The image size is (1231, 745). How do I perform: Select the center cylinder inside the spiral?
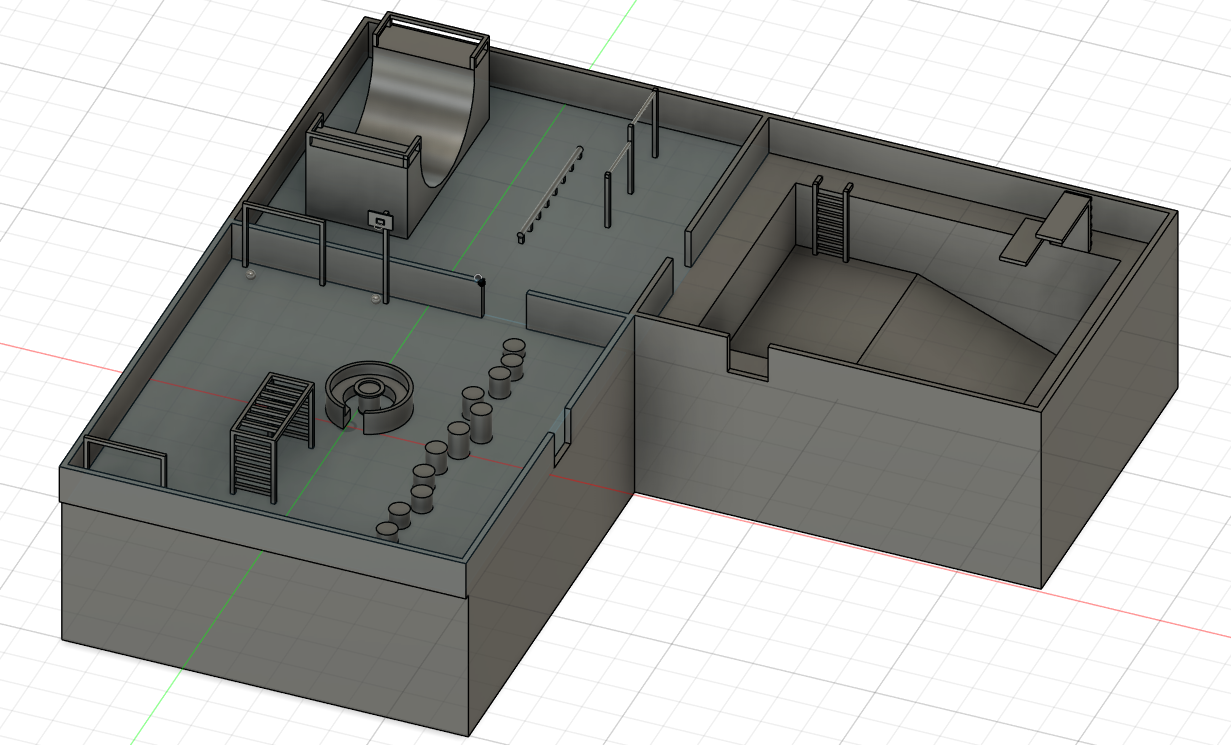pos(370,386)
